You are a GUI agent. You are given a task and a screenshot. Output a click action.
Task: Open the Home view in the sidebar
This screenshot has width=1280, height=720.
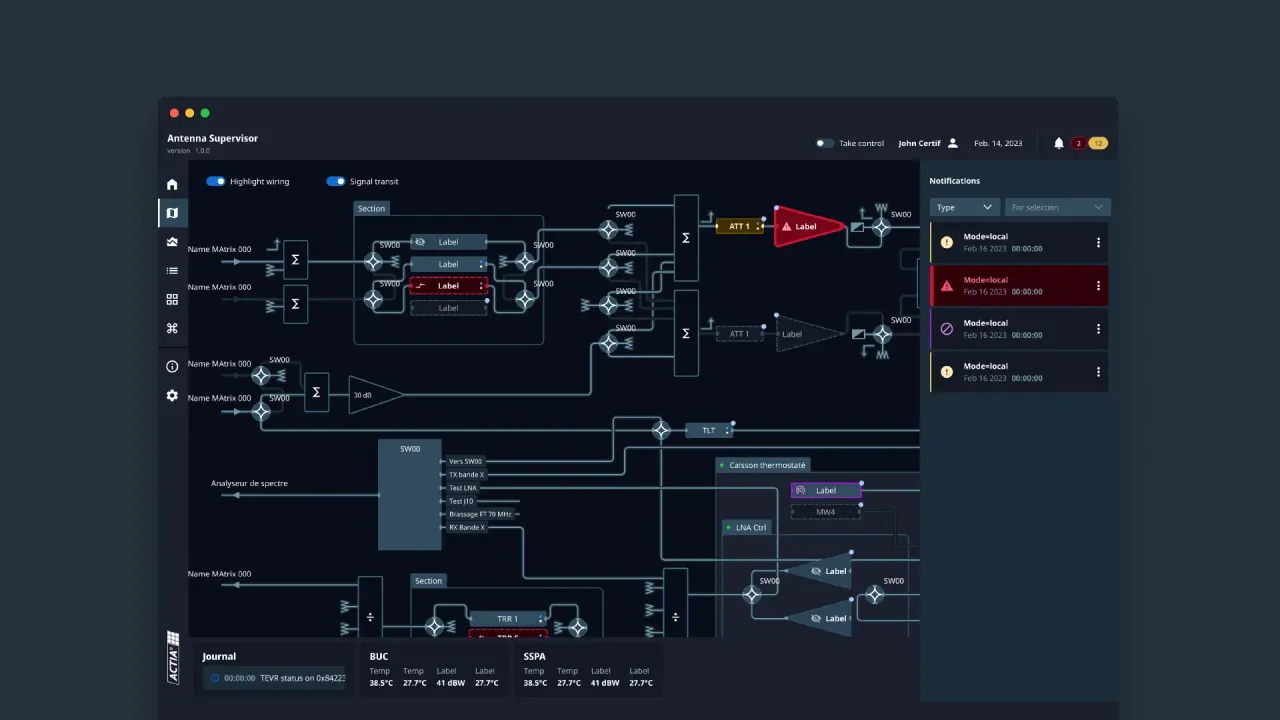pyautogui.click(x=172, y=184)
